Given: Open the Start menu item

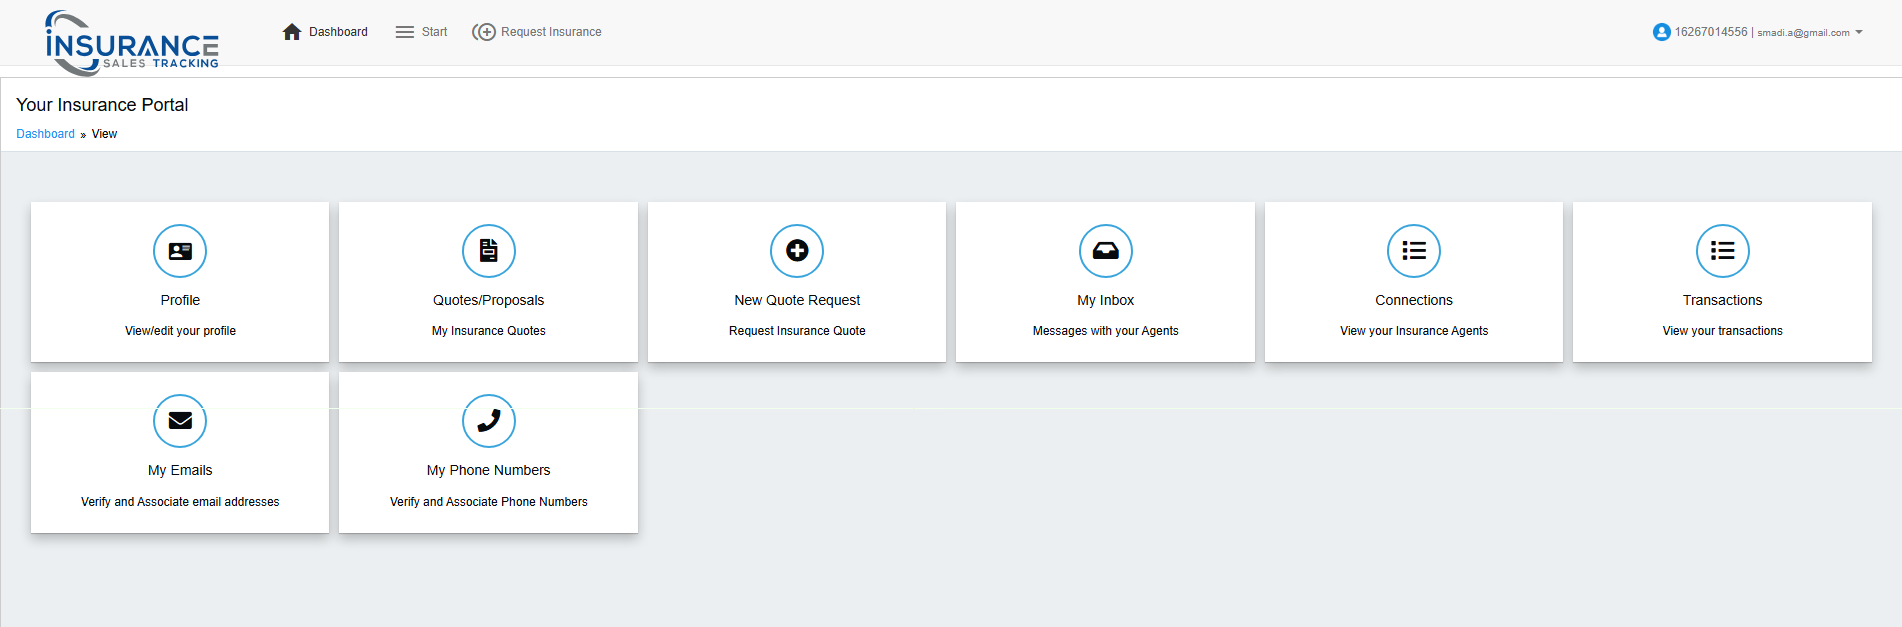Looking at the screenshot, I should (x=434, y=32).
